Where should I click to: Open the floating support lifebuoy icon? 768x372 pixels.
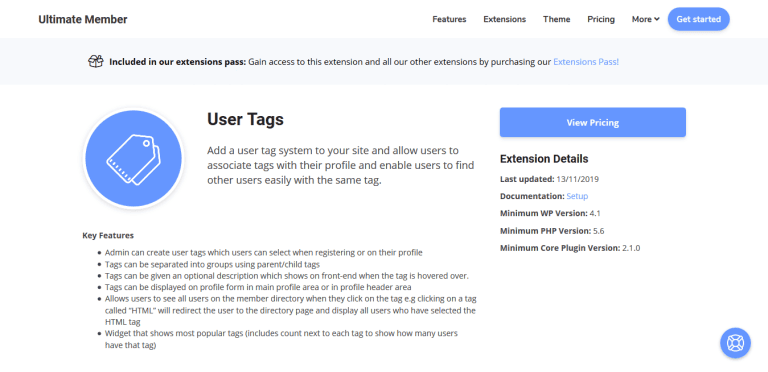click(x=735, y=343)
